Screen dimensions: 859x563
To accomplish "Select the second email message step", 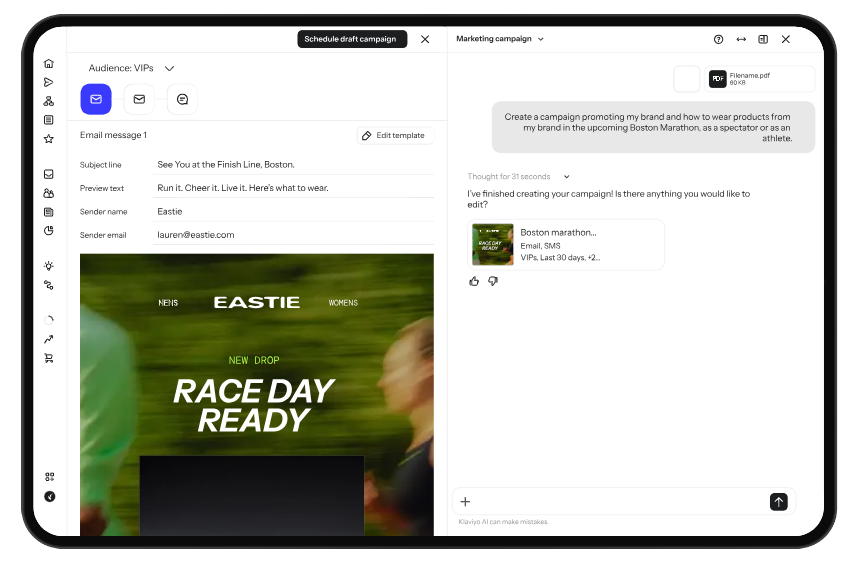I will [139, 99].
